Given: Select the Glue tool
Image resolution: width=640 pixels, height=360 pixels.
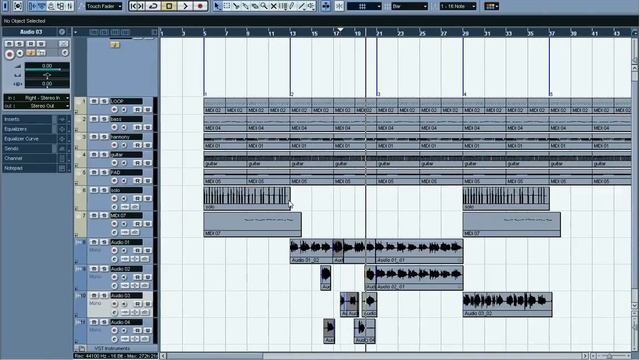Looking at the screenshot, I should [245, 6].
